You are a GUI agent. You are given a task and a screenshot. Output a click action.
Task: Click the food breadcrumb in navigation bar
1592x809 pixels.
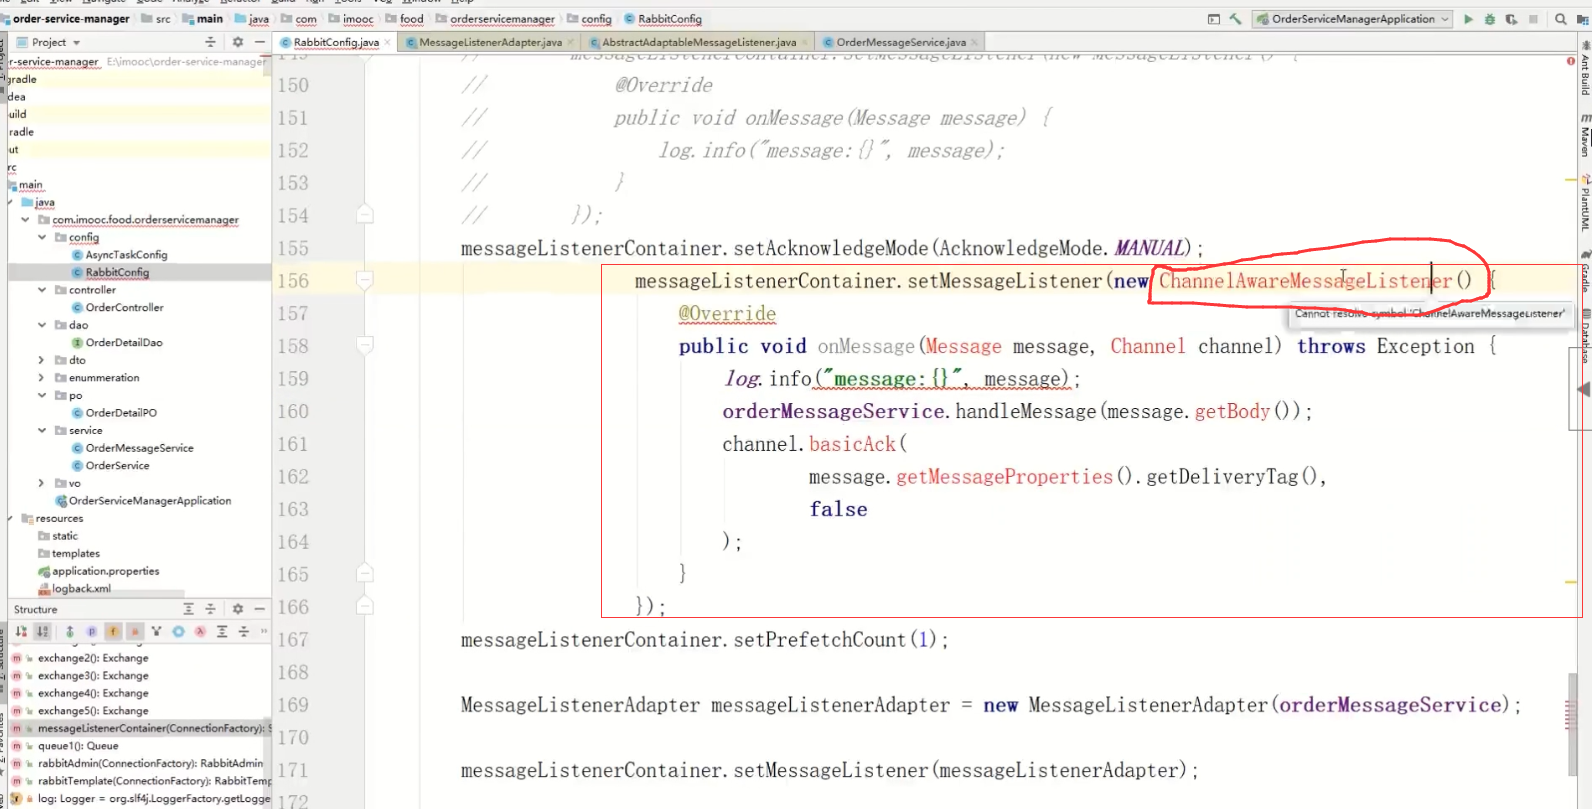[412, 19]
